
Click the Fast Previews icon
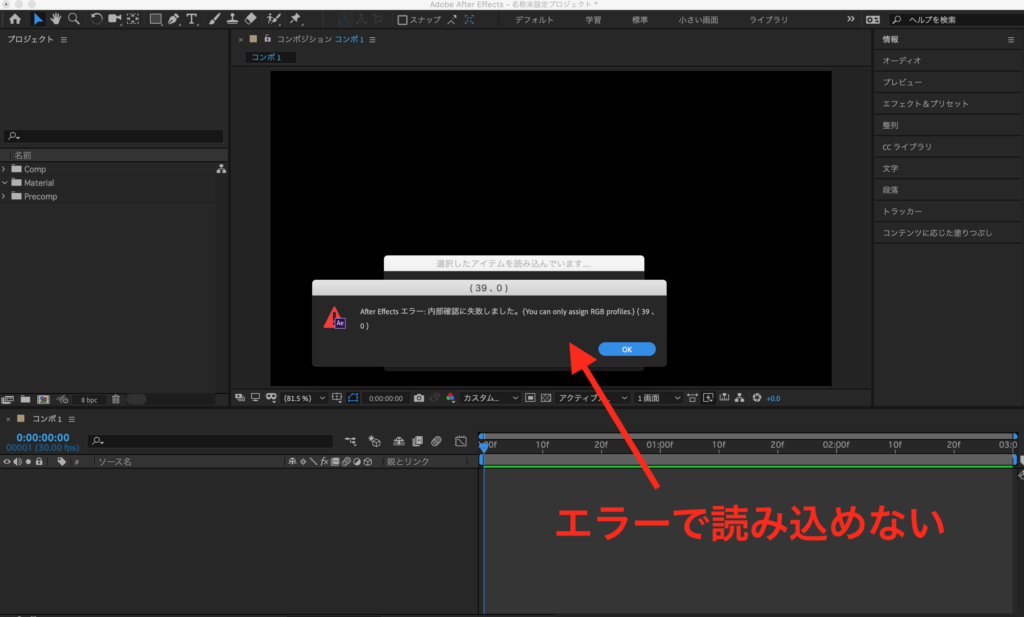point(708,398)
